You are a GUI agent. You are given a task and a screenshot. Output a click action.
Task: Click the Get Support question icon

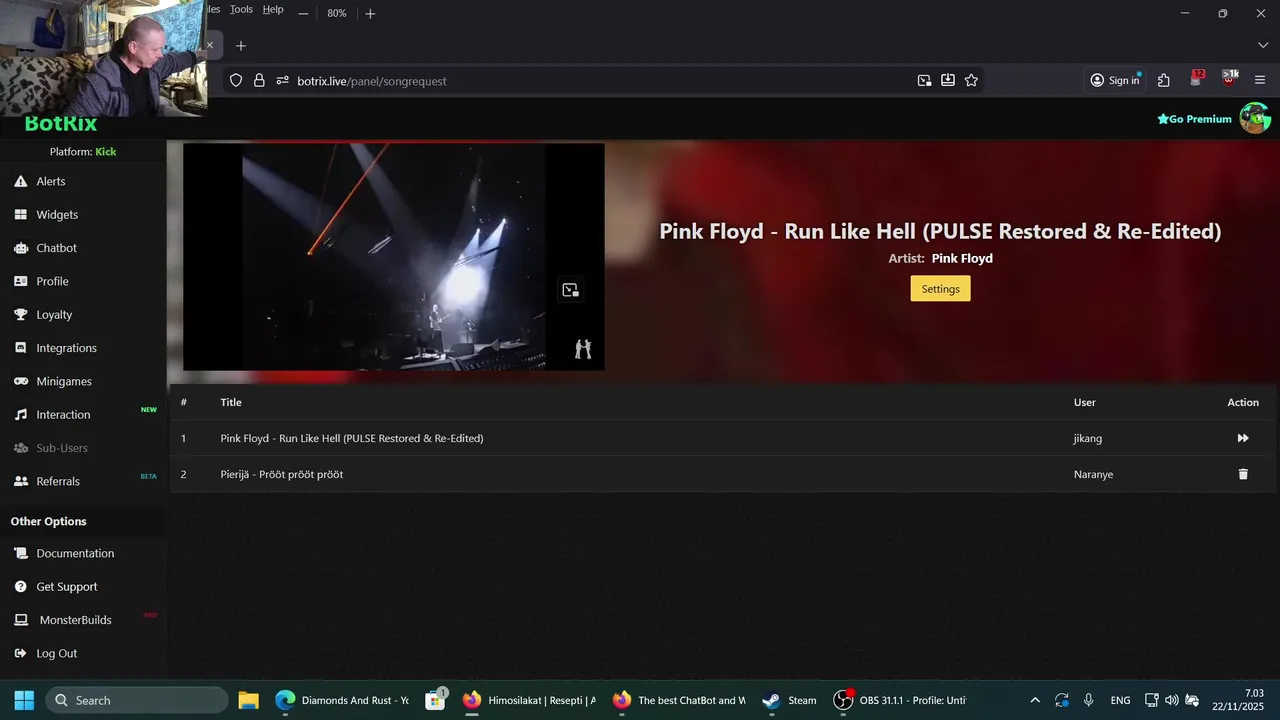pos(20,586)
